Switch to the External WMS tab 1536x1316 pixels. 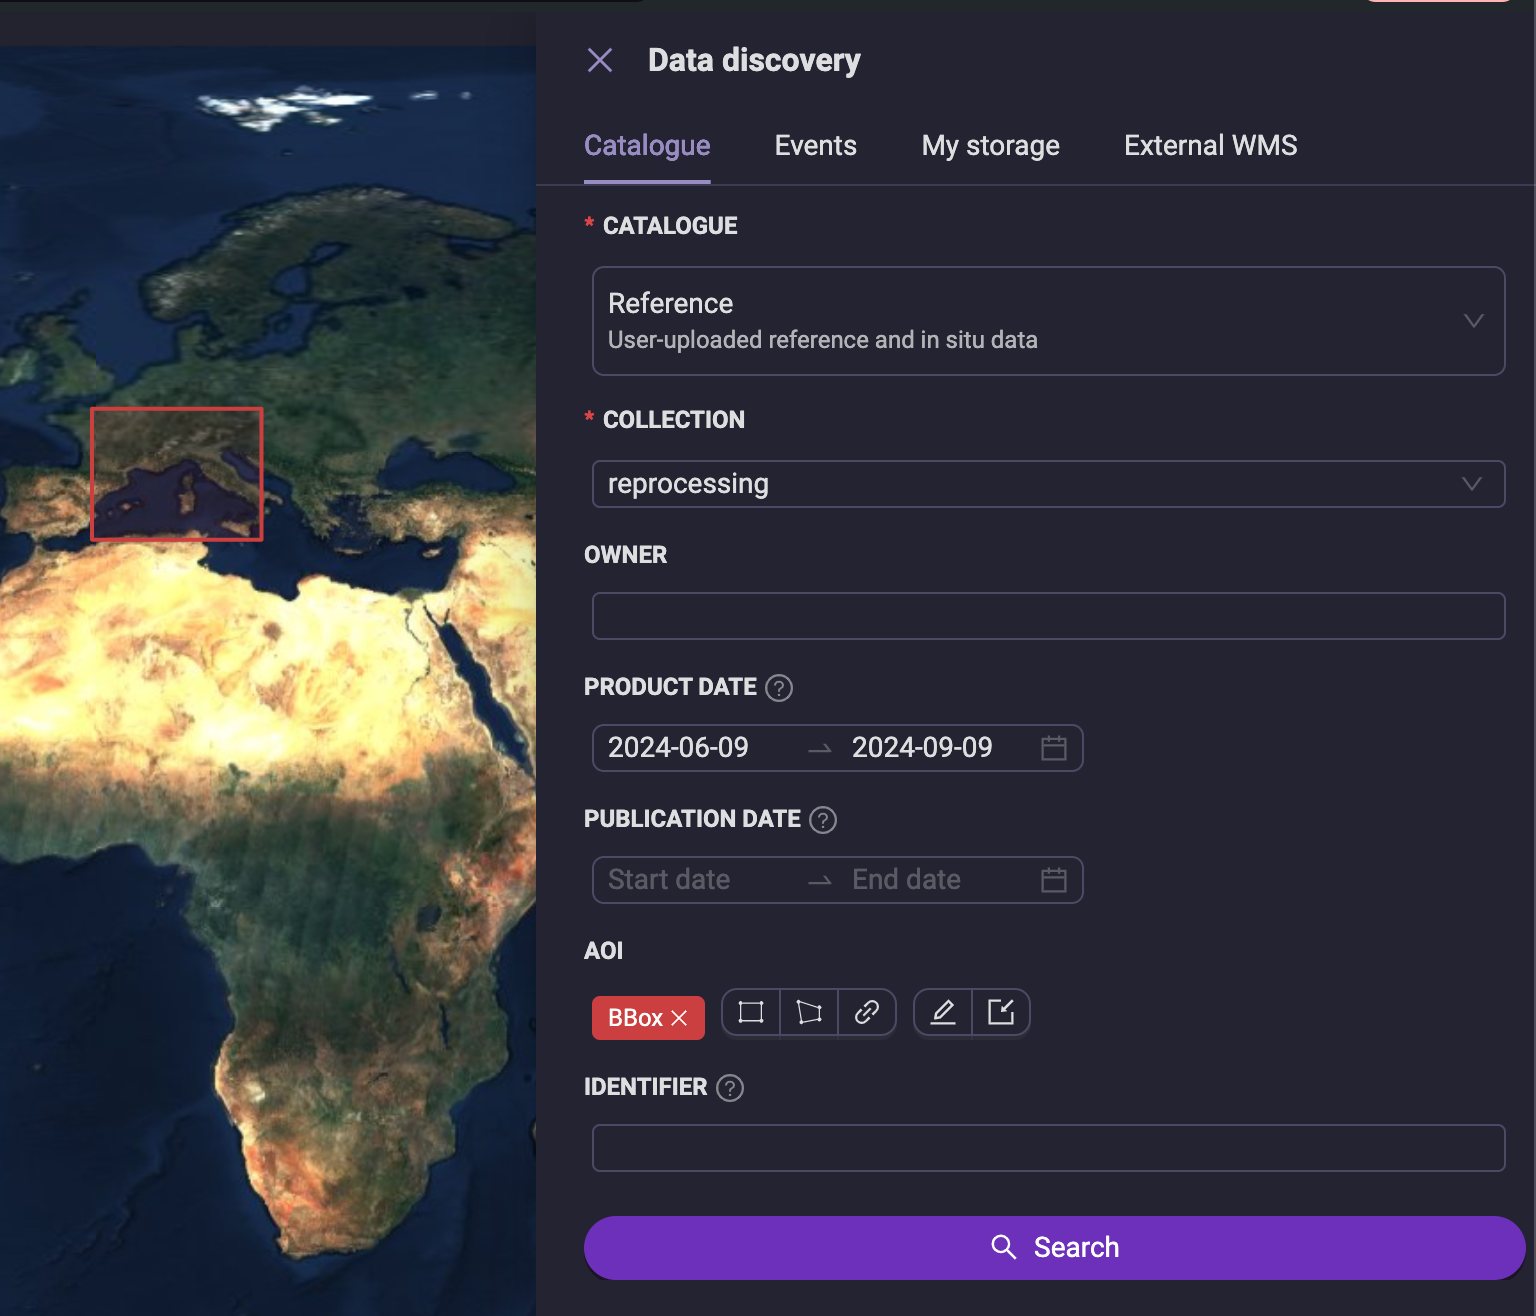pyautogui.click(x=1210, y=146)
